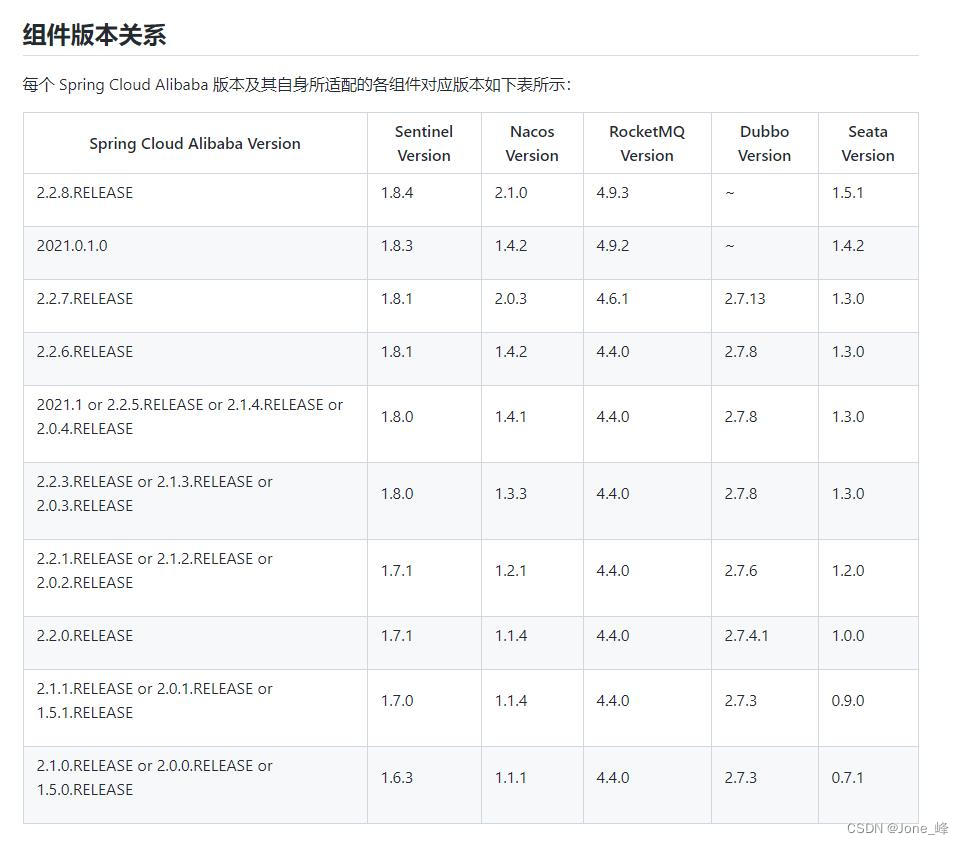Click the 2.2.7.RELEASE row label

point(85,298)
